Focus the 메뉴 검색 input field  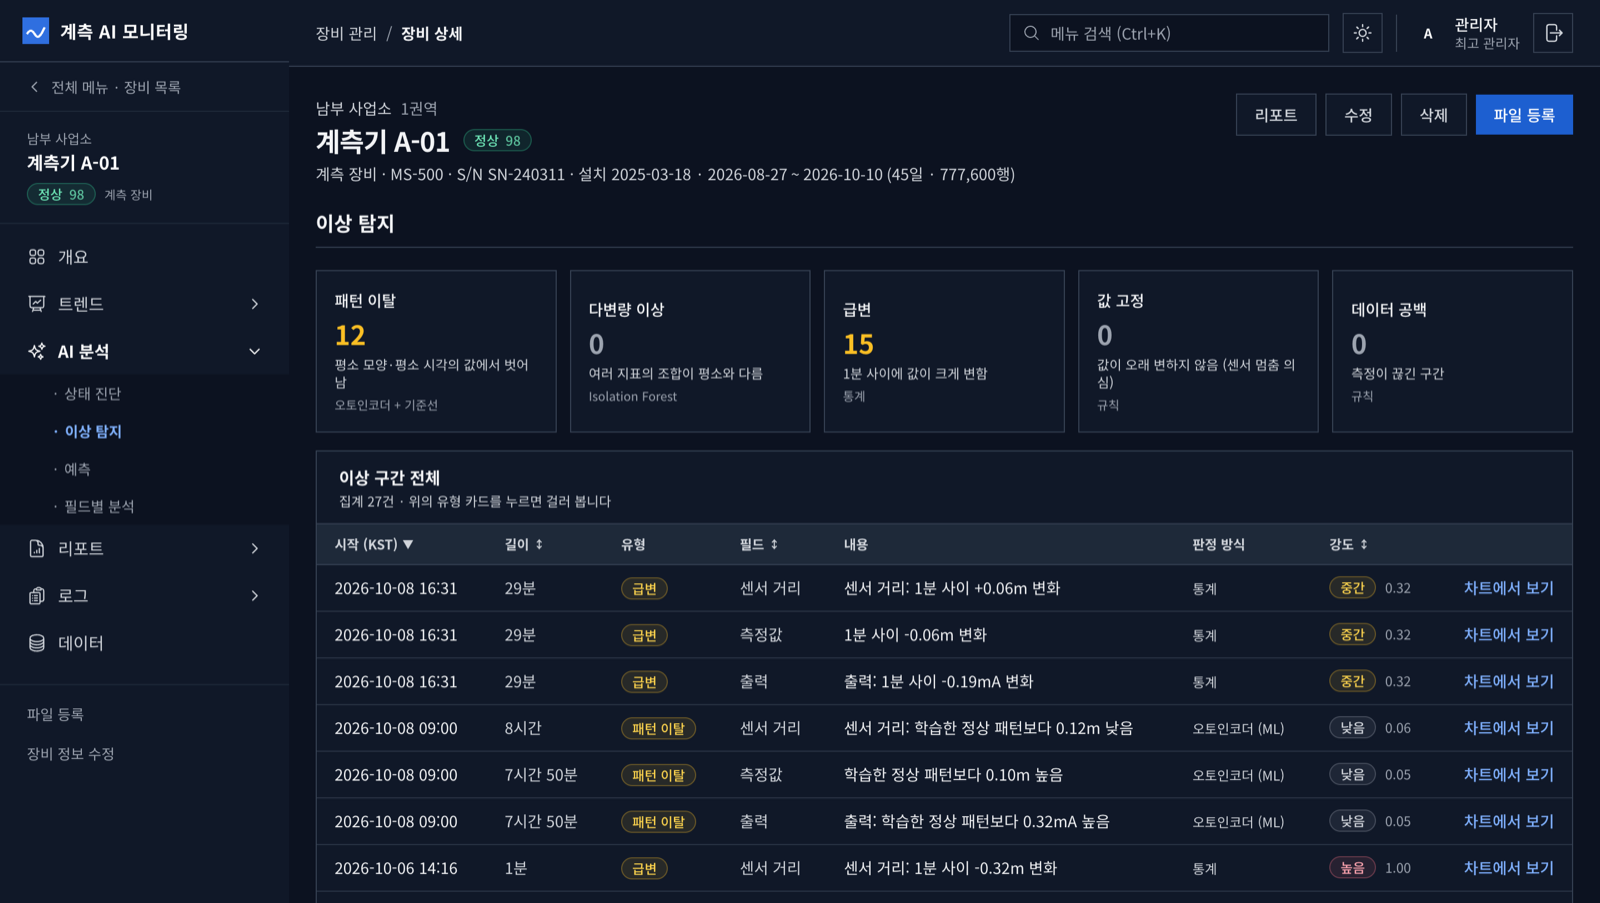(1169, 33)
